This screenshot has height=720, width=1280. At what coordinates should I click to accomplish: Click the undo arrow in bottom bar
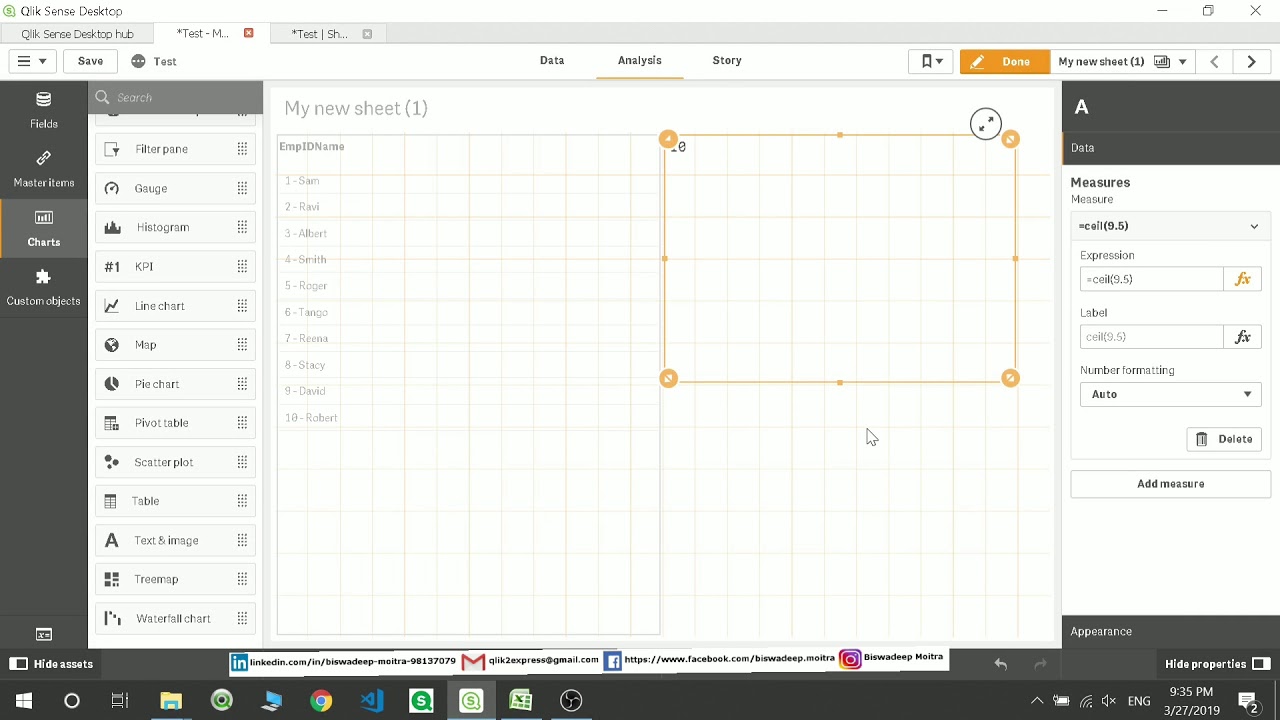pyautogui.click(x=1000, y=664)
